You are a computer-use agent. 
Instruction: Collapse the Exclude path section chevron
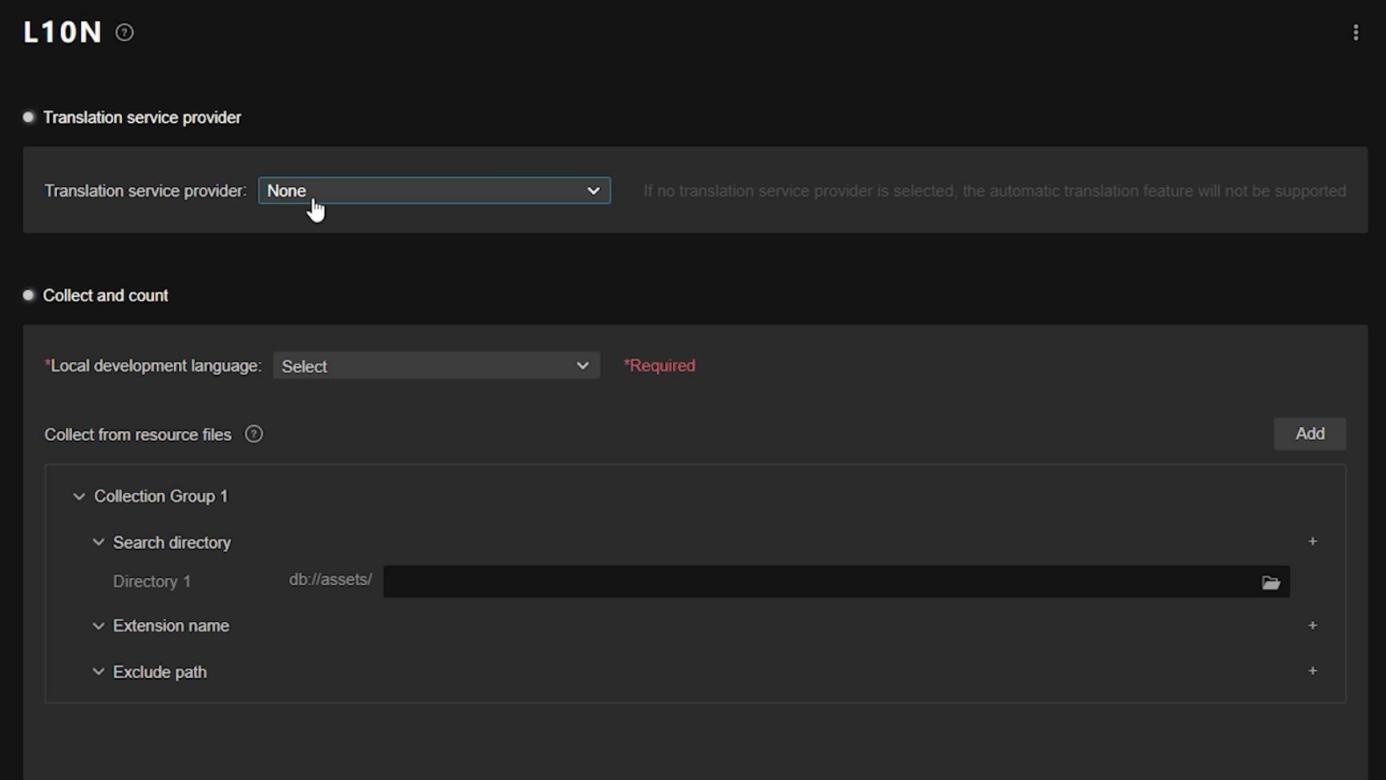(98, 672)
